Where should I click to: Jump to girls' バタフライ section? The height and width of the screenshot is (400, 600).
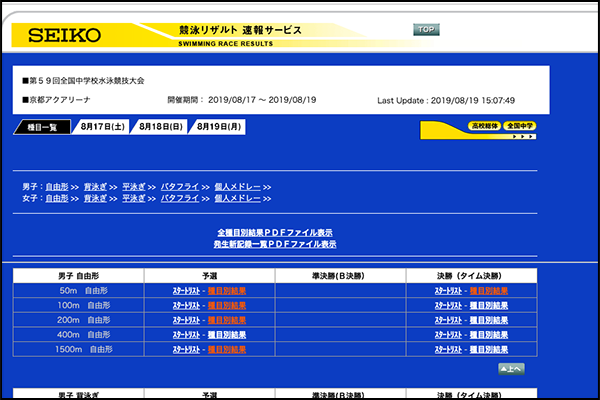click(x=179, y=198)
